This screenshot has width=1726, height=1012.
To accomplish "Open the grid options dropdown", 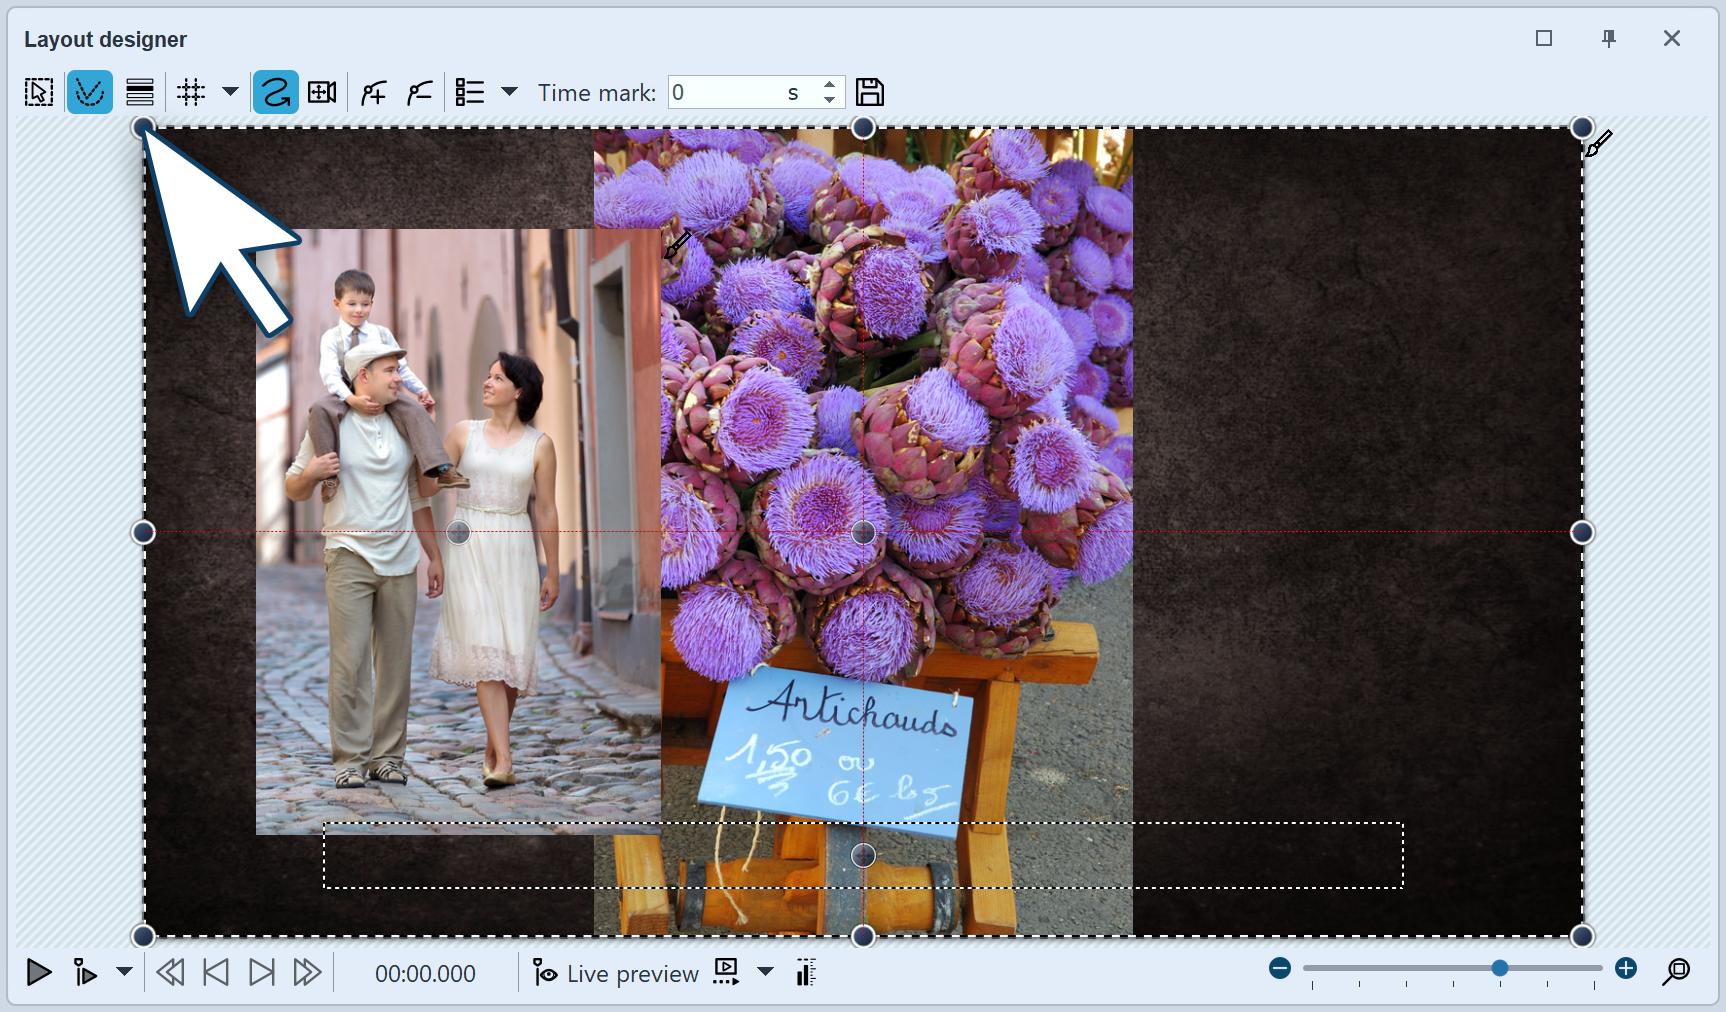I will point(230,91).
